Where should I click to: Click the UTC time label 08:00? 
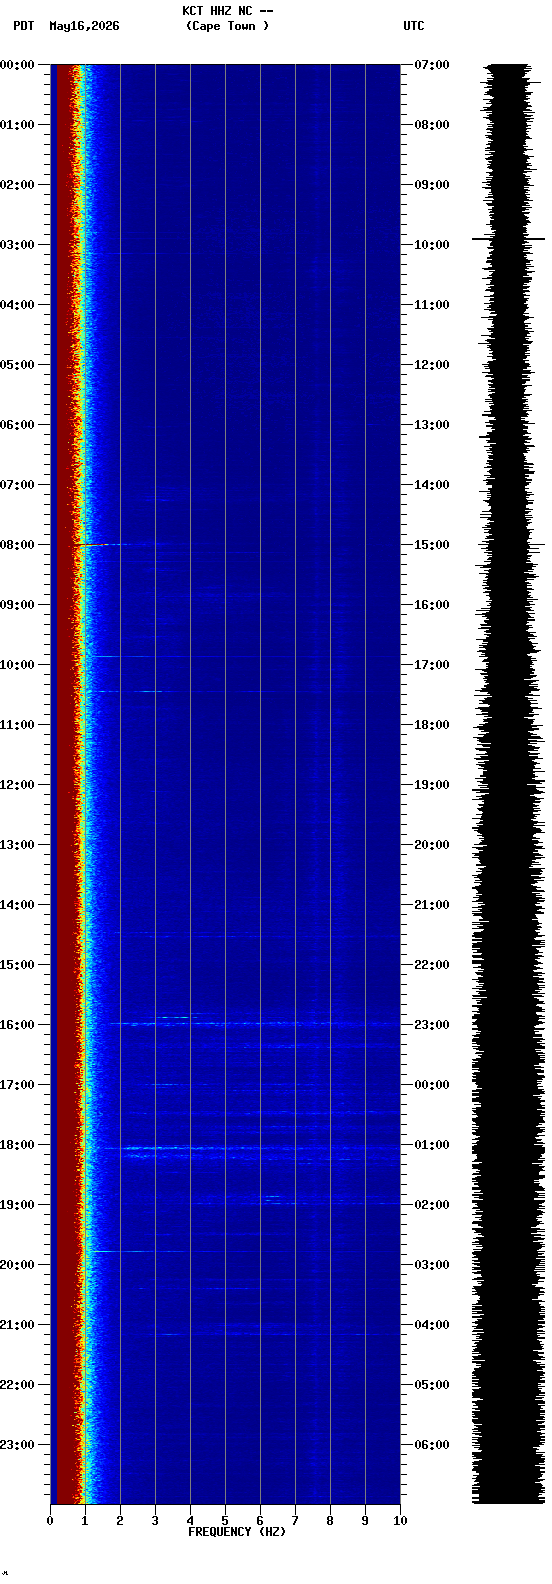coord(432,125)
